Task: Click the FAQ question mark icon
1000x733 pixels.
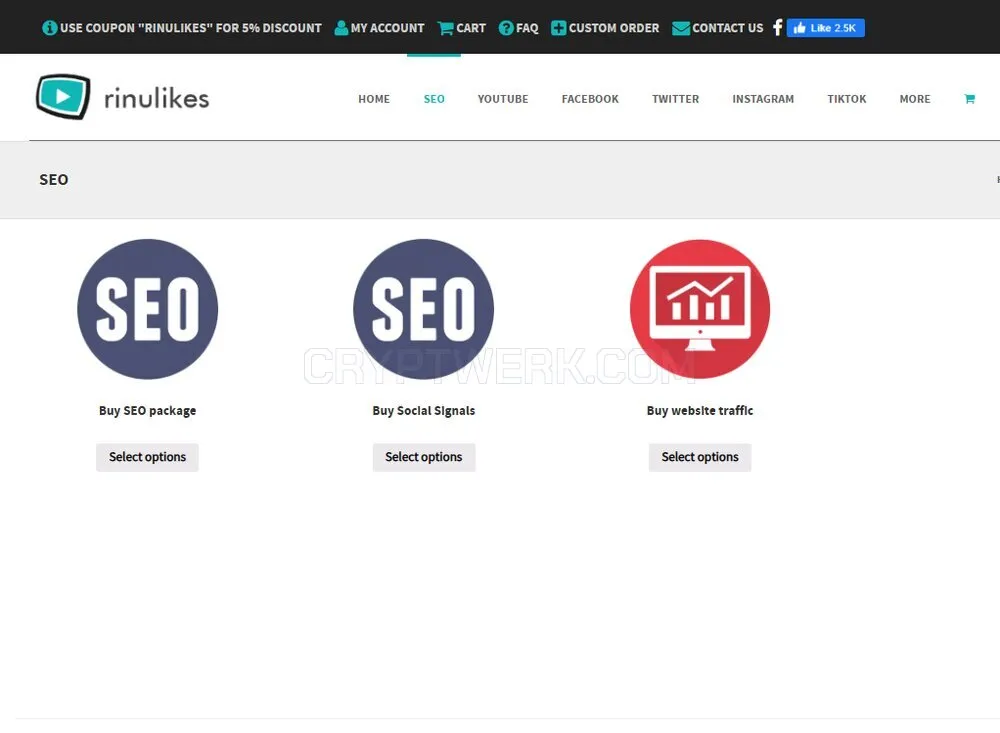Action: coord(506,28)
